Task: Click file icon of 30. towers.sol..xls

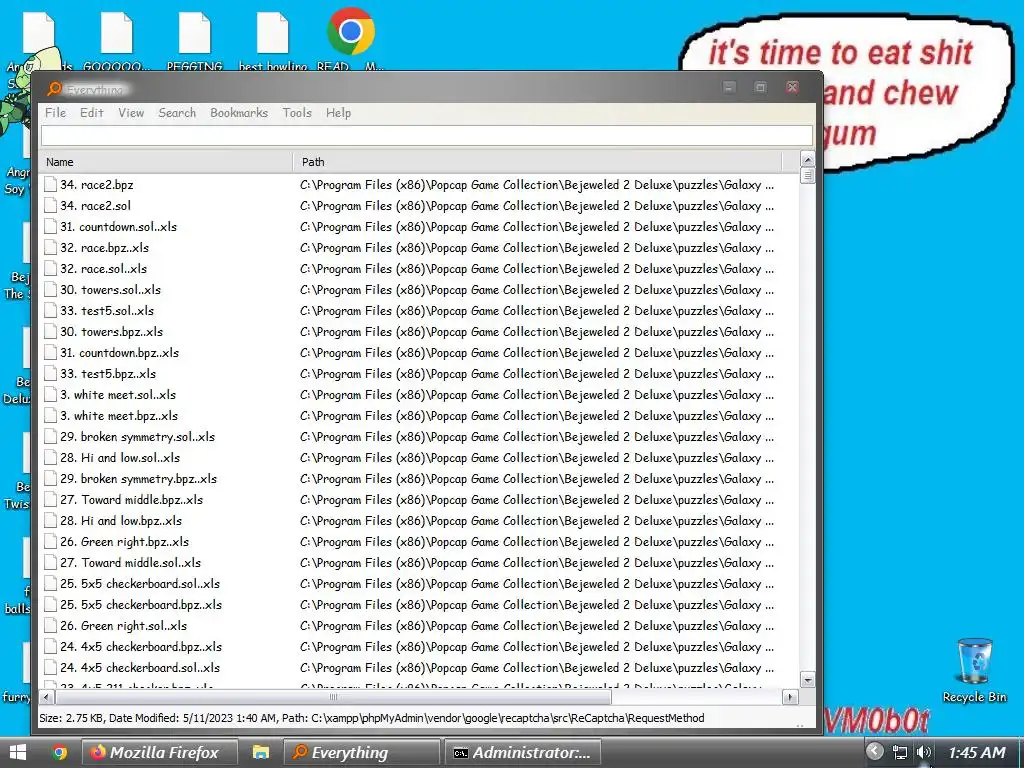Action: pos(50,289)
